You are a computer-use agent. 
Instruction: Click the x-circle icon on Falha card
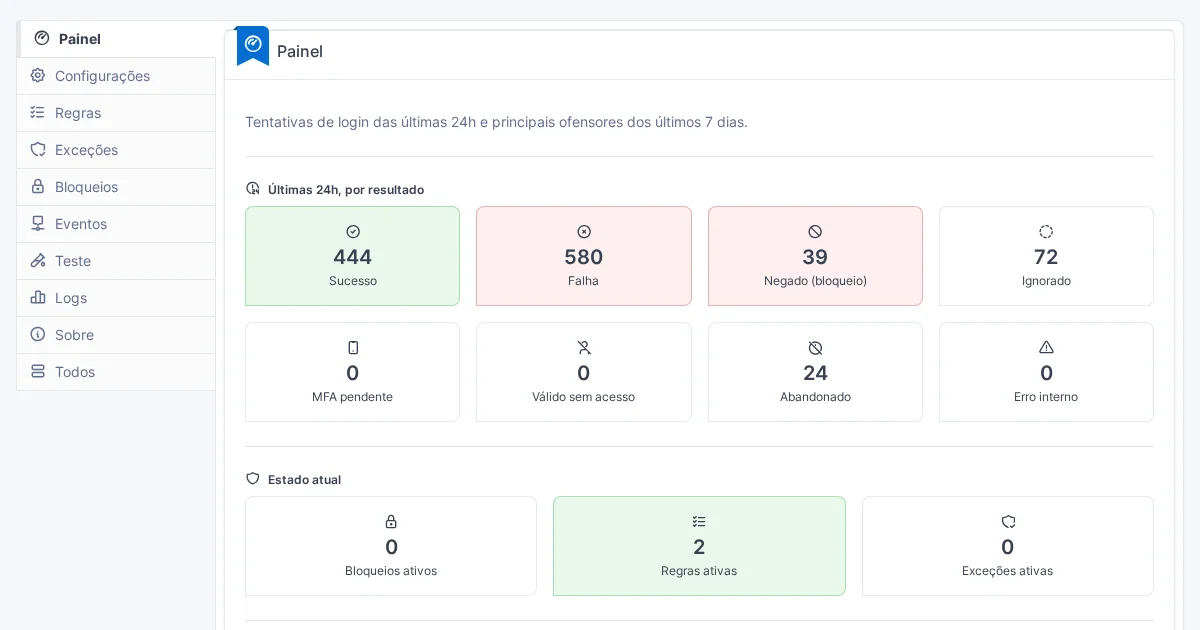(584, 232)
